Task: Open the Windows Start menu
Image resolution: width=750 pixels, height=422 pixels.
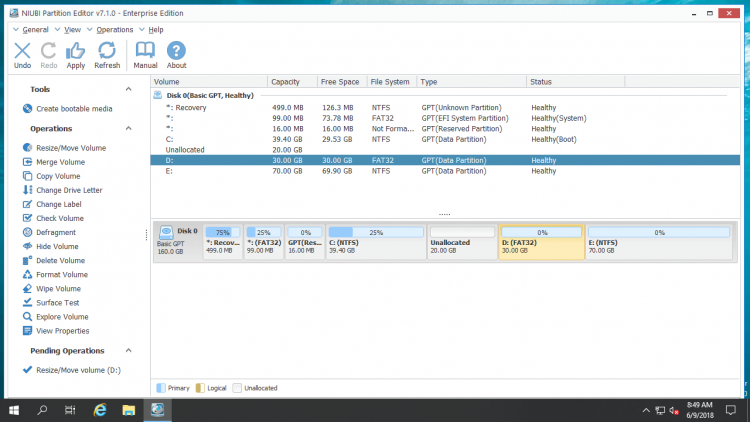Action: (x=14, y=410)
